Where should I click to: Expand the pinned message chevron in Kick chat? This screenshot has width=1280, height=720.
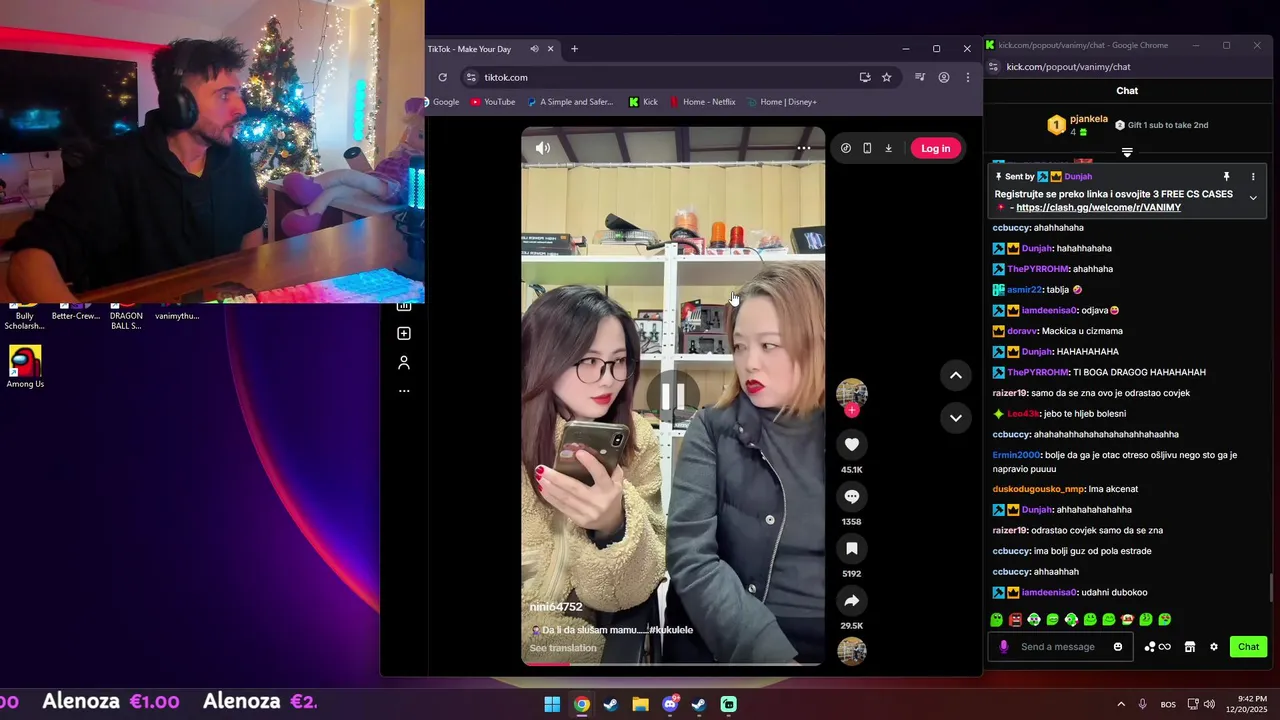1253,198
